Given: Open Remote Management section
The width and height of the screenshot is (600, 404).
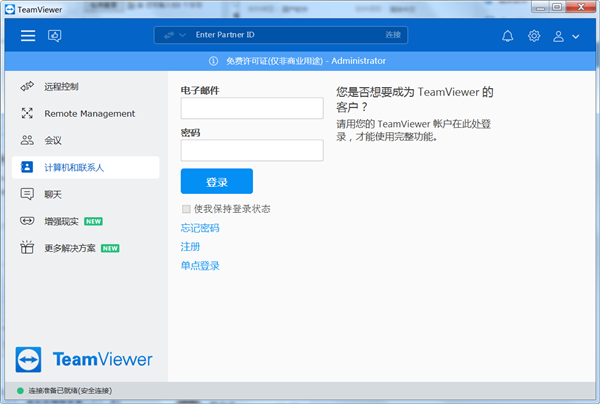Looking at the screenshot, I should pos(86,114).
